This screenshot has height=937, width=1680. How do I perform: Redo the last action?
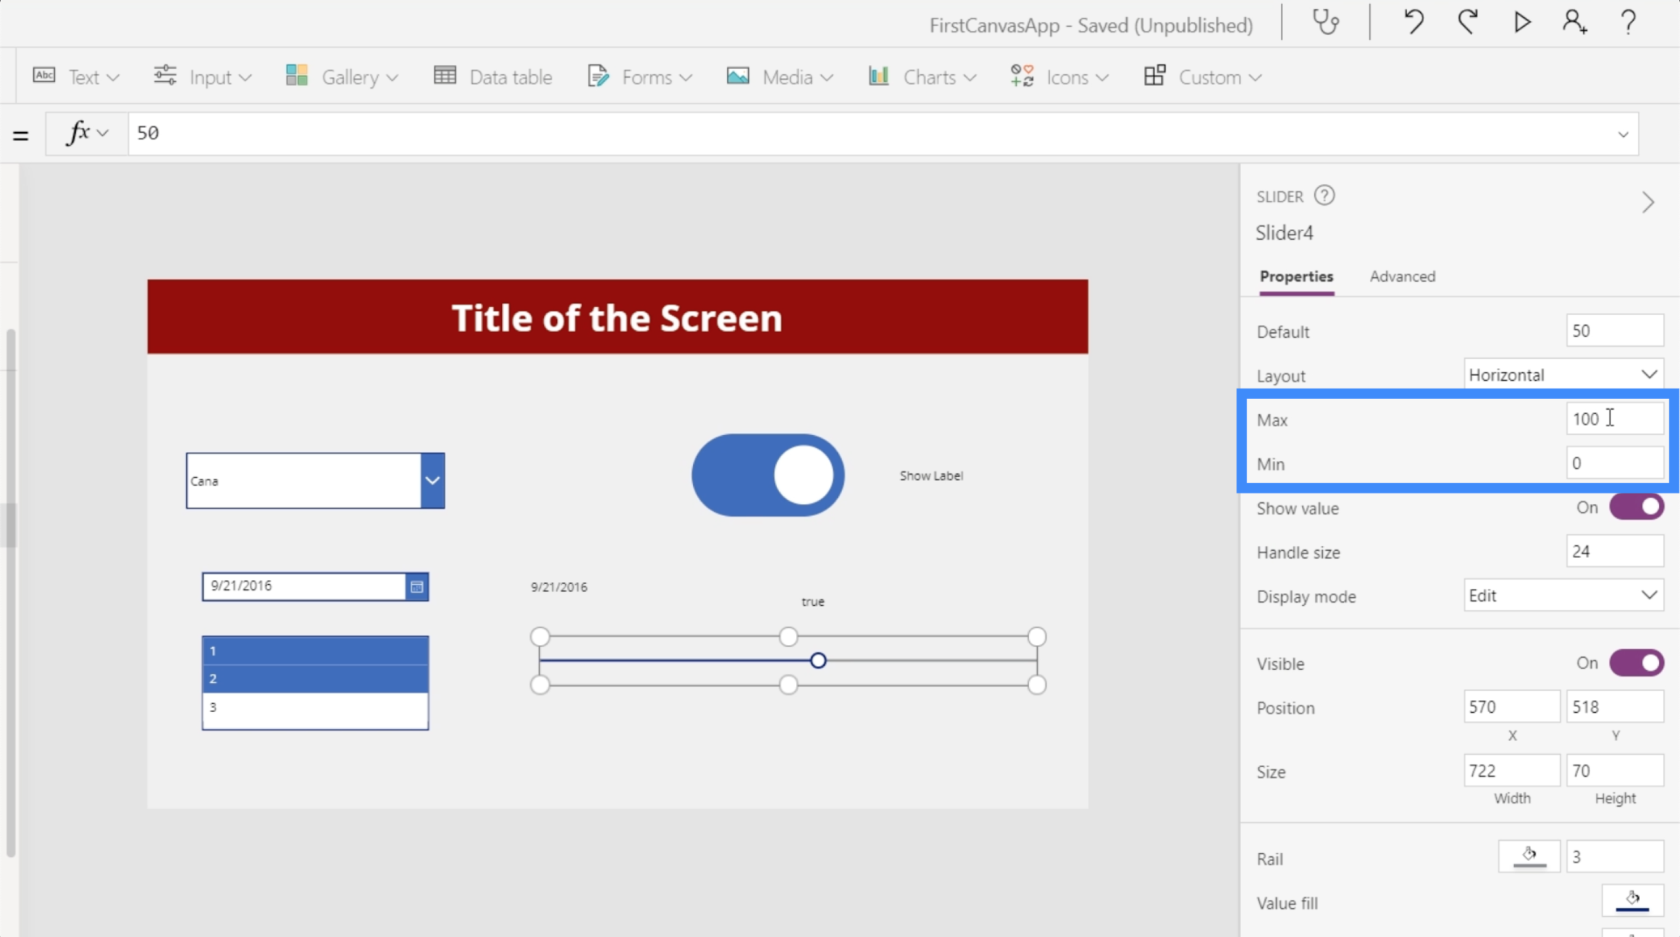pyautogui.click(x=1467, y=22)
